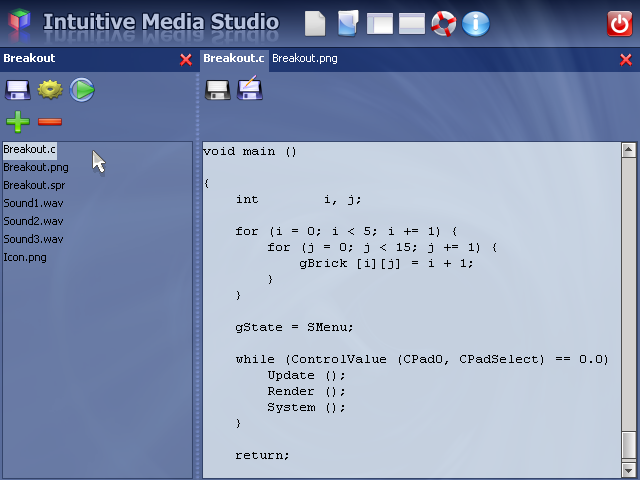Screen dimensions: 640x480
Task: Click the red power quit button
Action: (x=619, y=24)
